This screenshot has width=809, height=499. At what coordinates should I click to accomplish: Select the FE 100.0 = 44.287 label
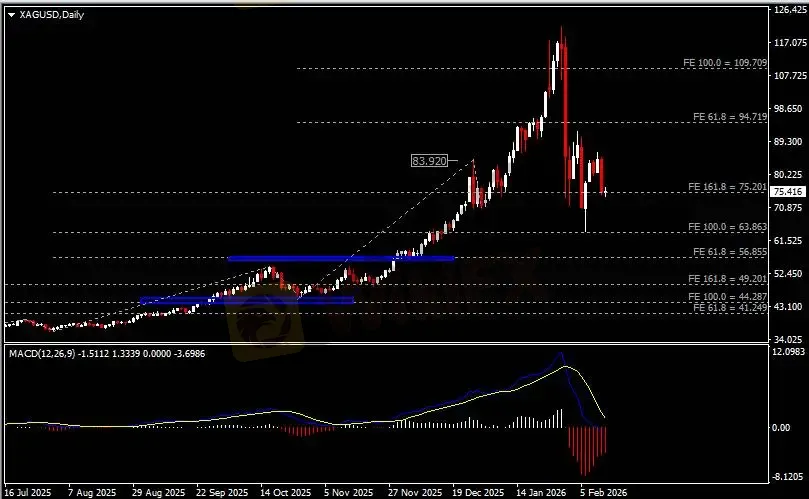coord(727,297)
